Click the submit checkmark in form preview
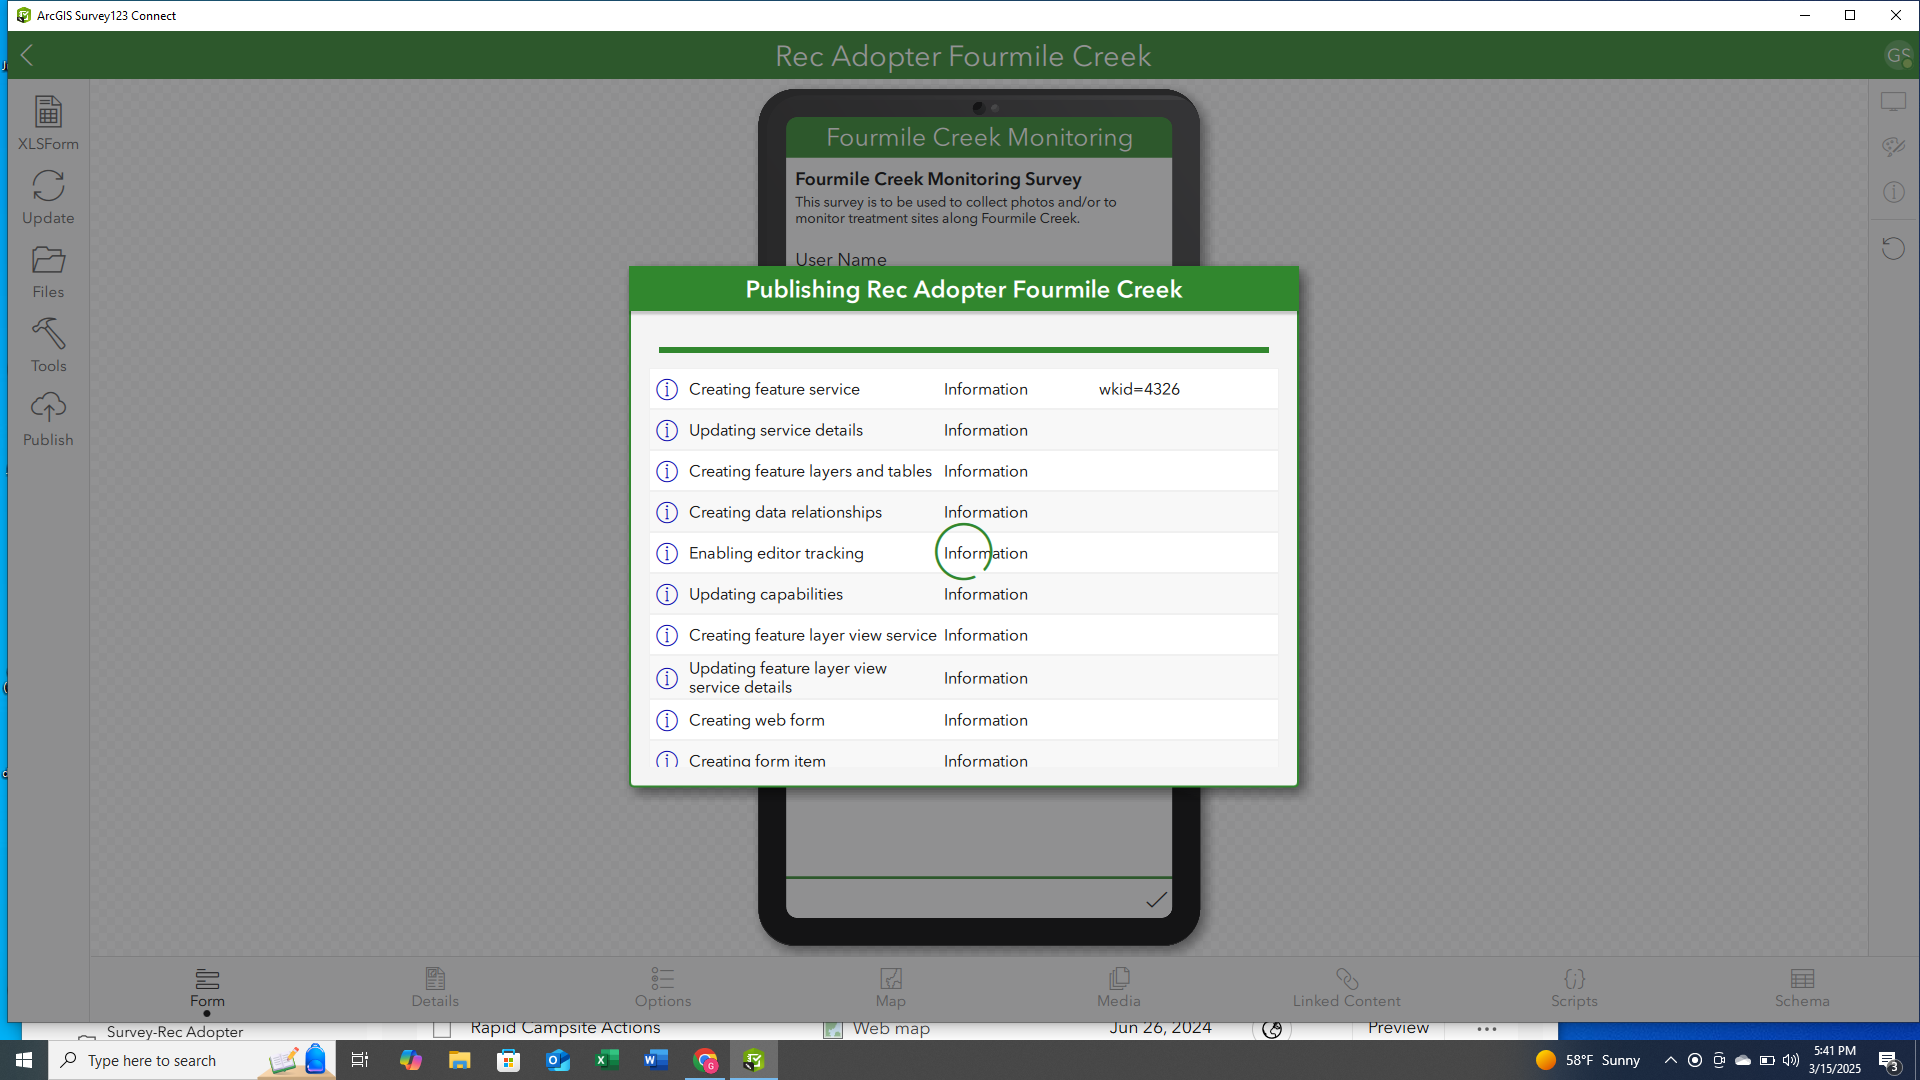This screenshot has height=1080, width=1920. point(1156,900)
